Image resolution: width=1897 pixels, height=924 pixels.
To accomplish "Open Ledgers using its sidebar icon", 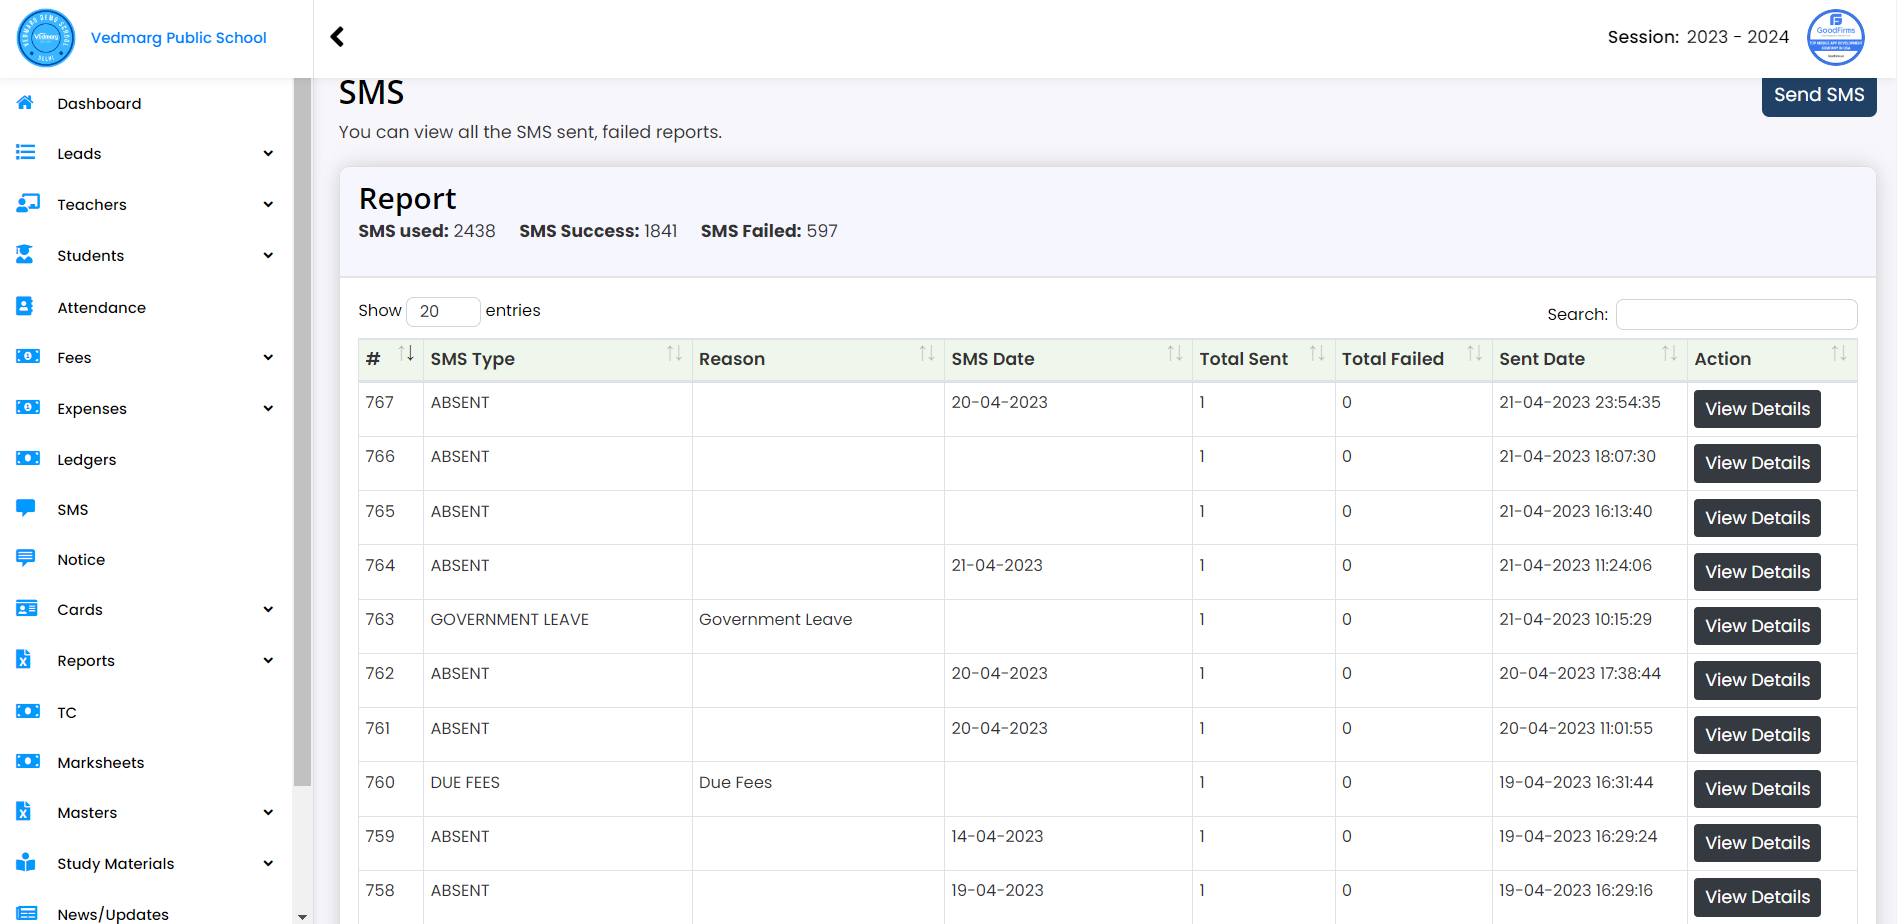I will click(25, 459).
